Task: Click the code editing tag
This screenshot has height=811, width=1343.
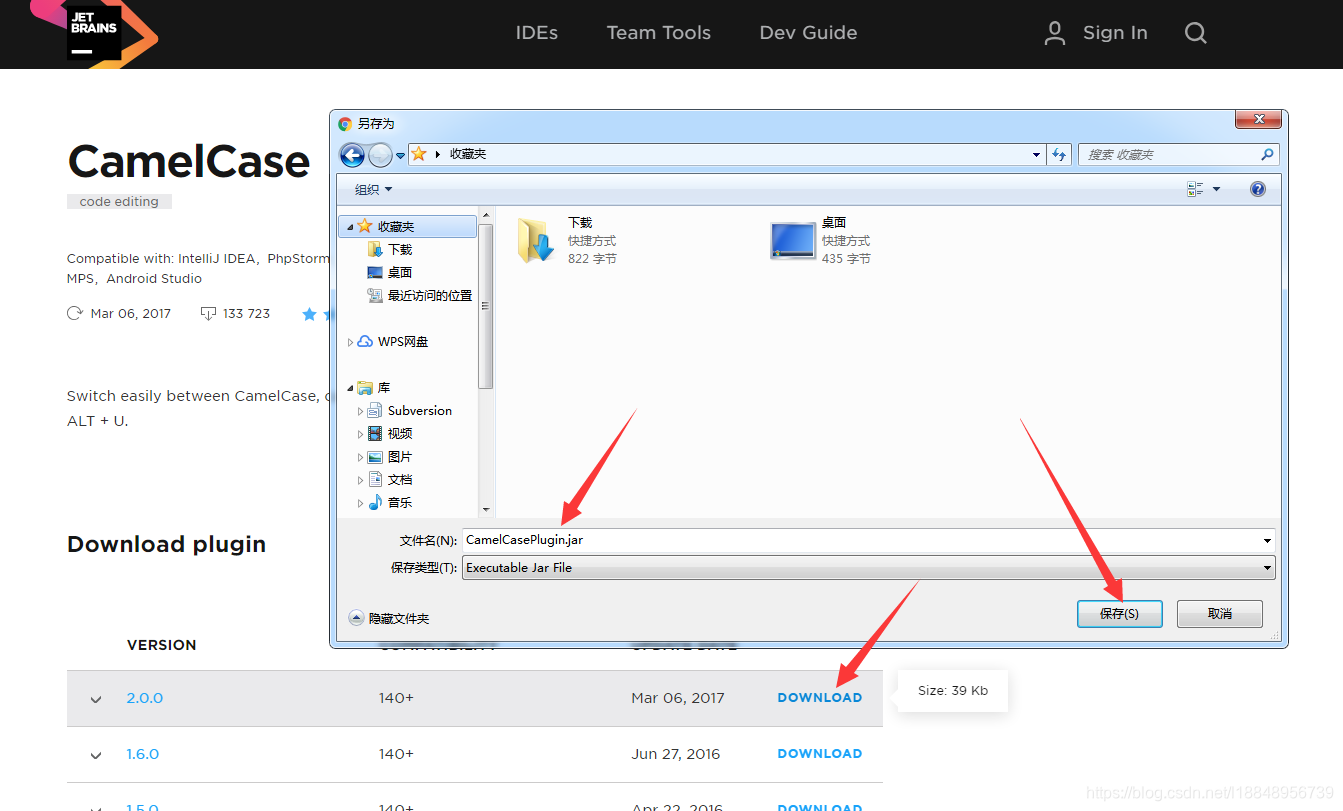Action: 119,201
